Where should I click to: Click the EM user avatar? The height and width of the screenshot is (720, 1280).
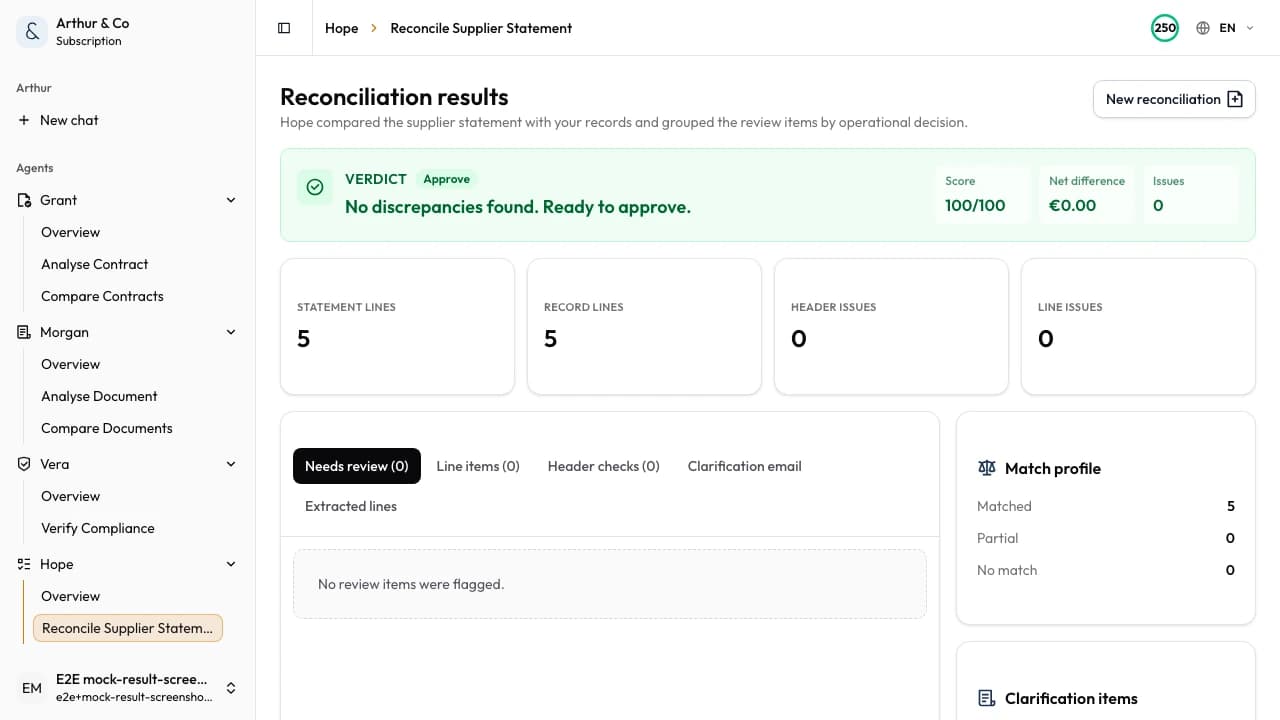(32, 688)
